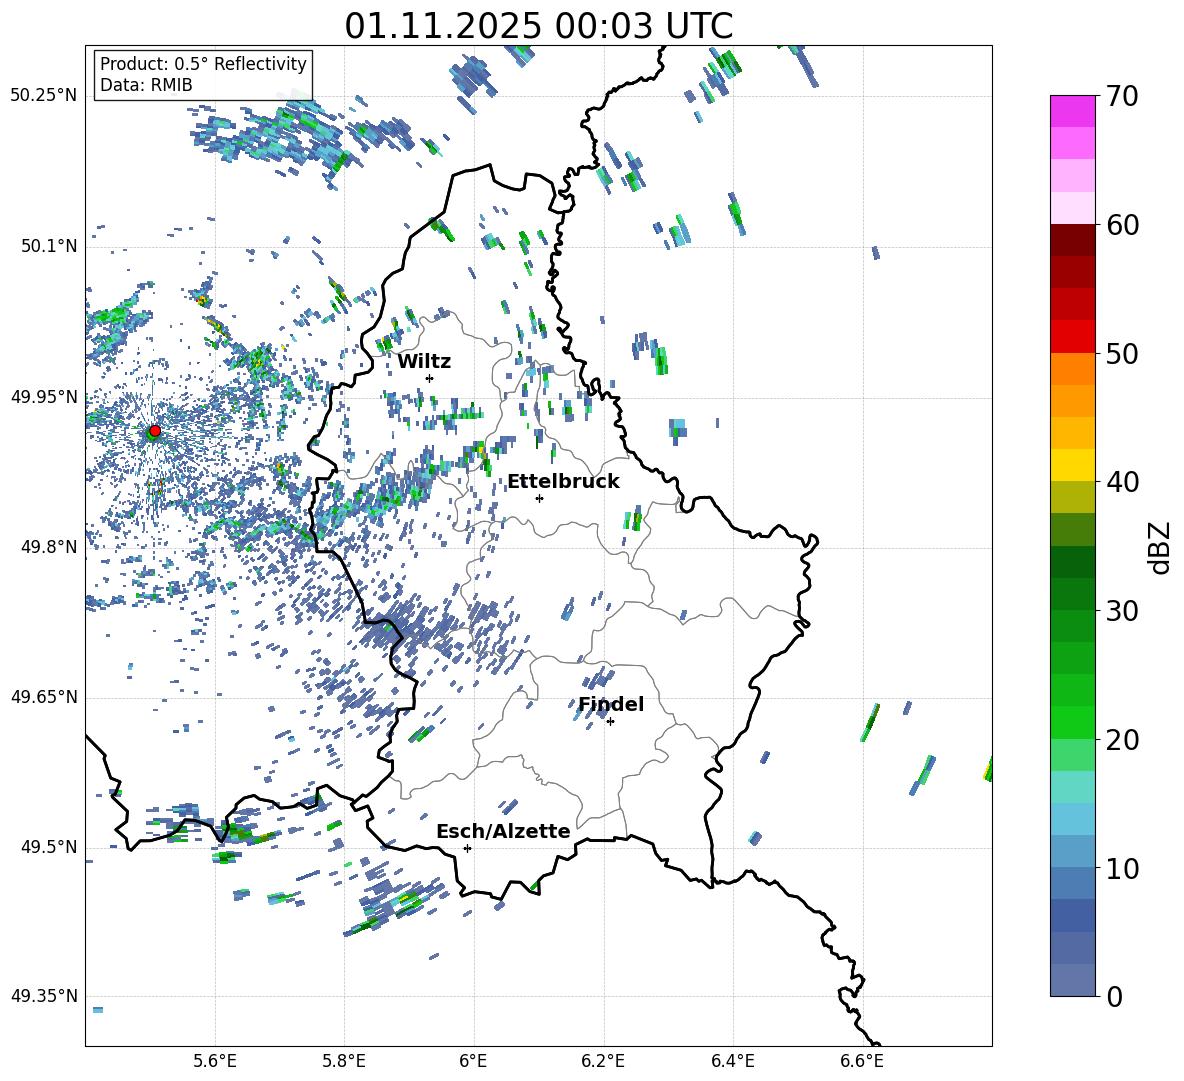Click the 49.65°N latitude label

(x=44, y=697)
